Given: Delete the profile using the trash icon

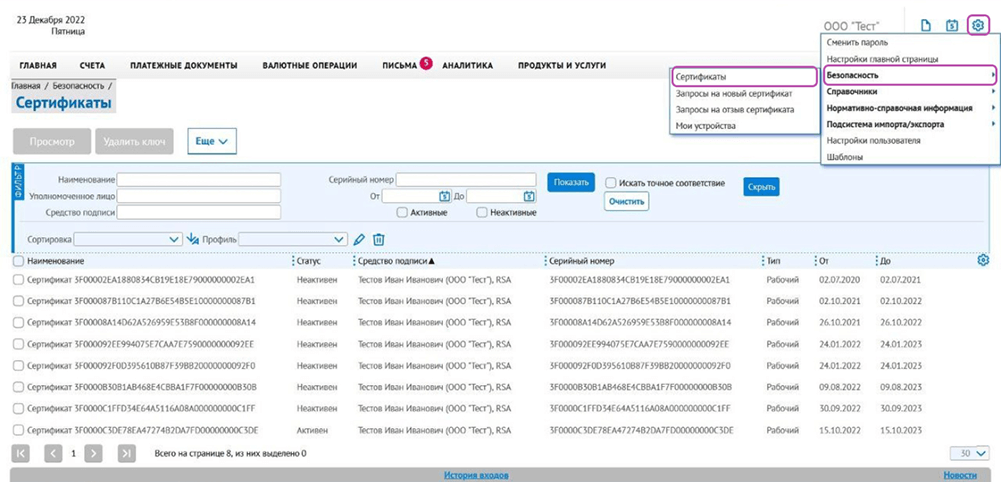Looking at the screenshot, I should [379, 239].
